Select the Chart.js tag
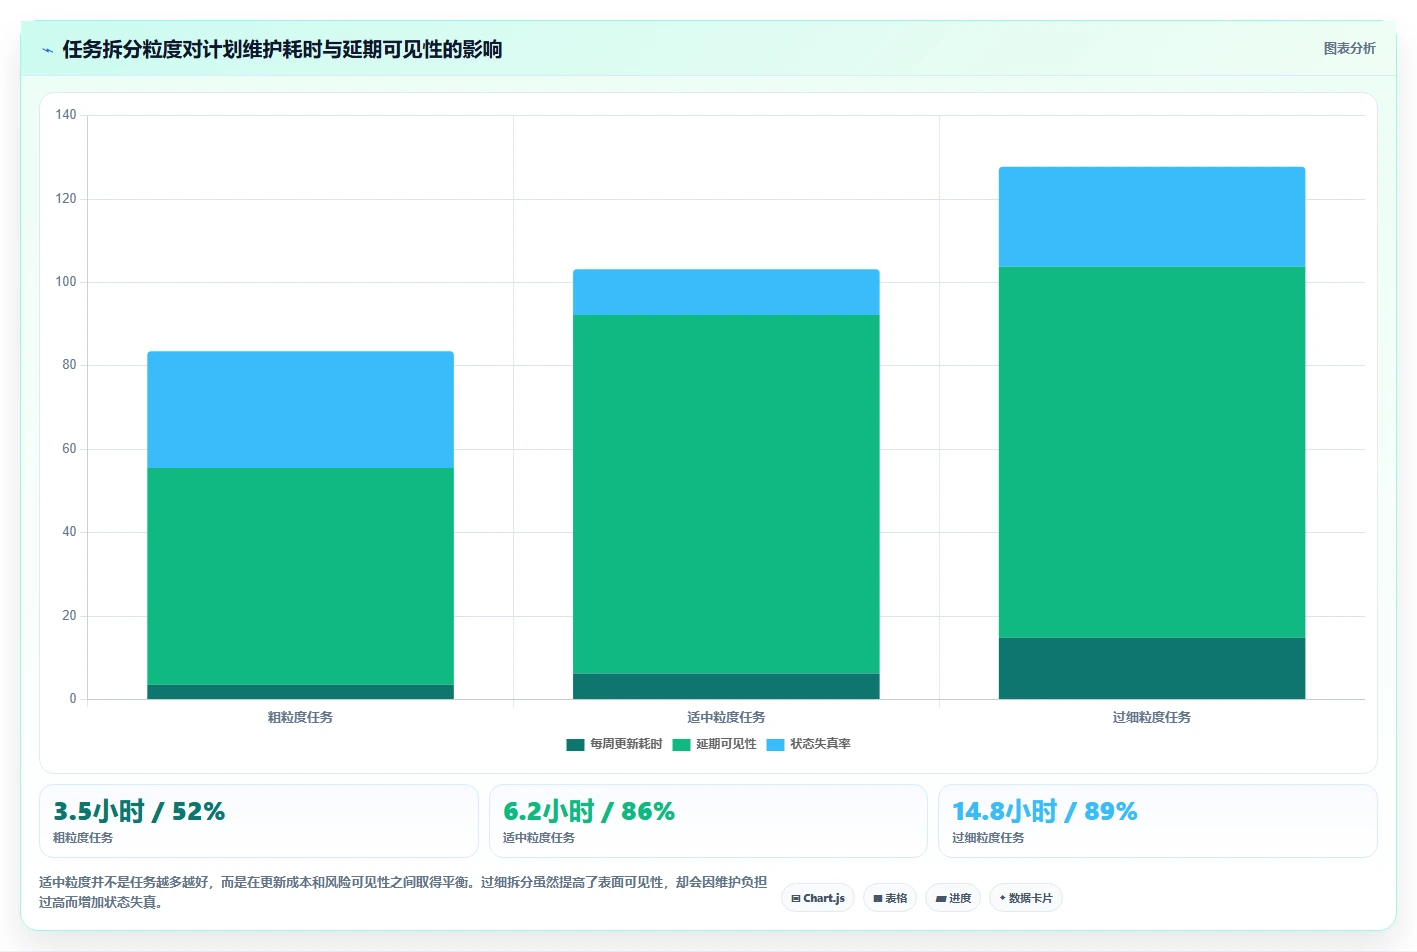This screenshot has height=952, width=1417. point(818,898)
